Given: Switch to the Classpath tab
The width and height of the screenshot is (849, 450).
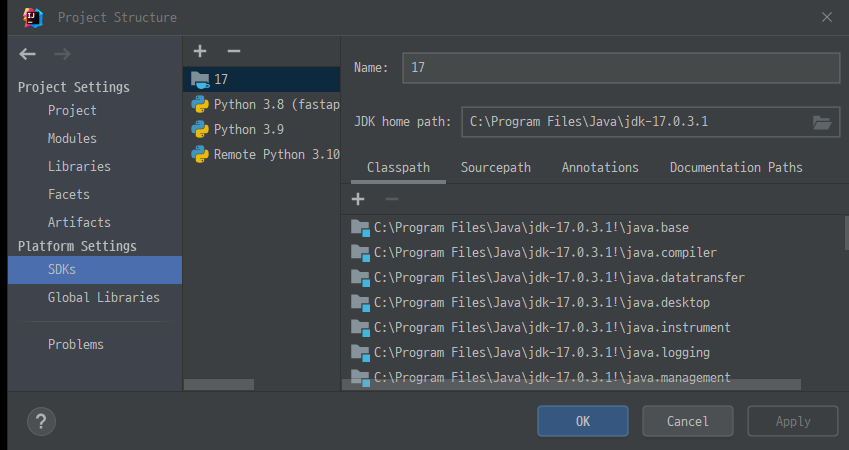Looking at the screenshot, I should tap(399, 167).
